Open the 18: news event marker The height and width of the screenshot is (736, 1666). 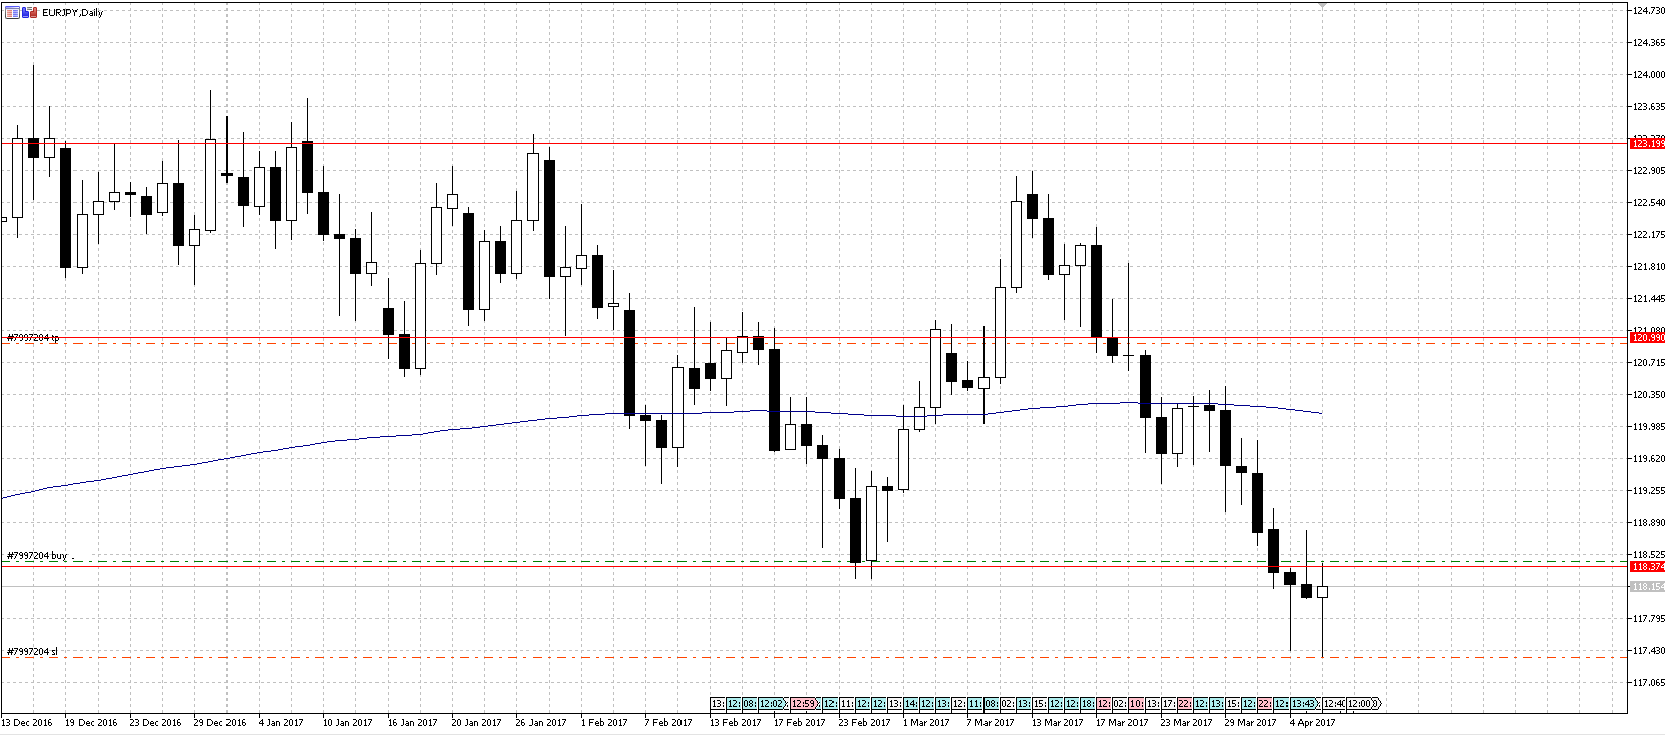coord(1087,704)
